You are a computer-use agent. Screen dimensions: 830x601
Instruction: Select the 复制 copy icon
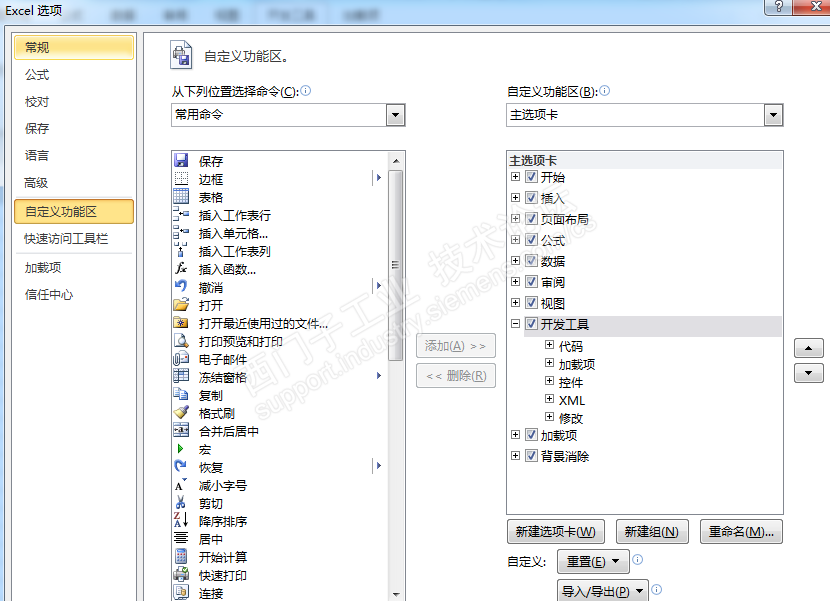click(x=181, y=394)
